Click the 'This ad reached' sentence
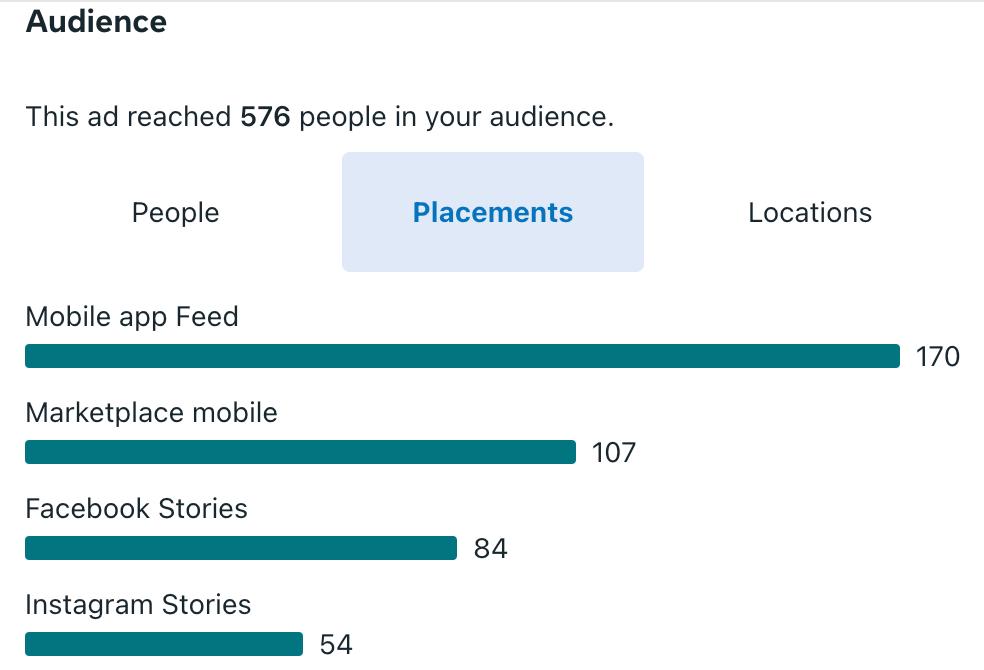 click(x=319, y=117)
